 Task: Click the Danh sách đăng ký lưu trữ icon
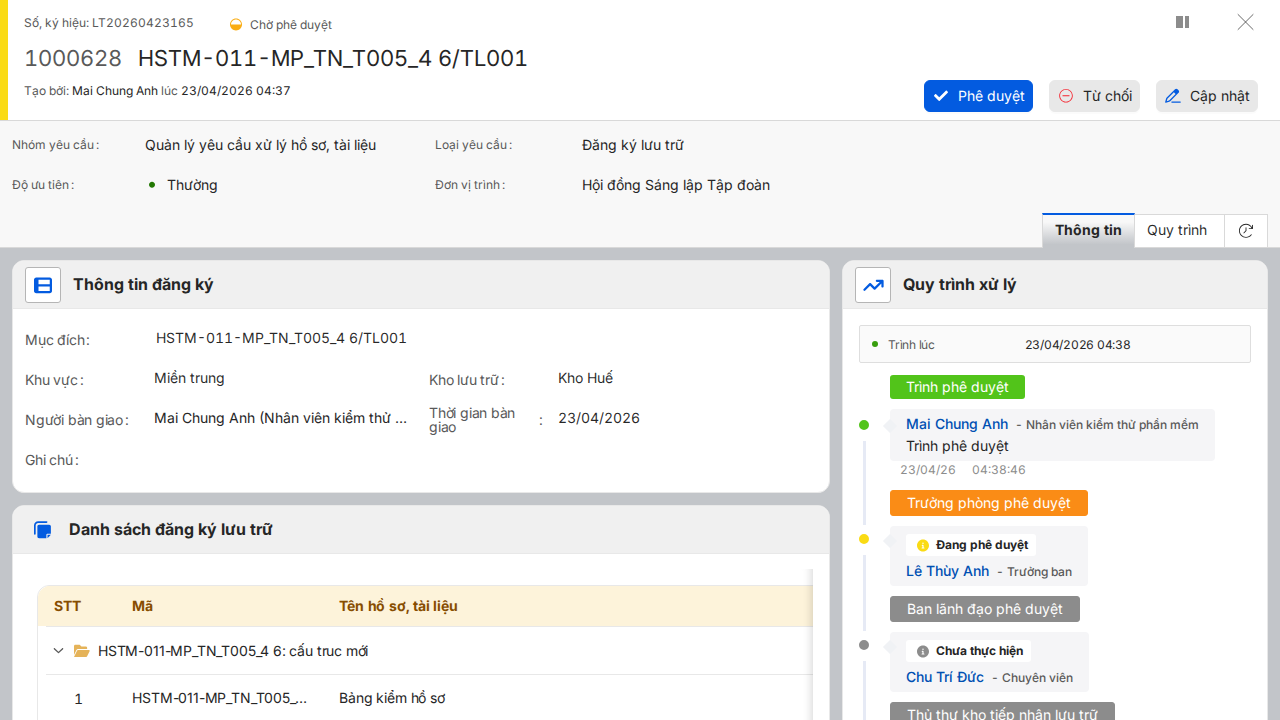point(42,530)
